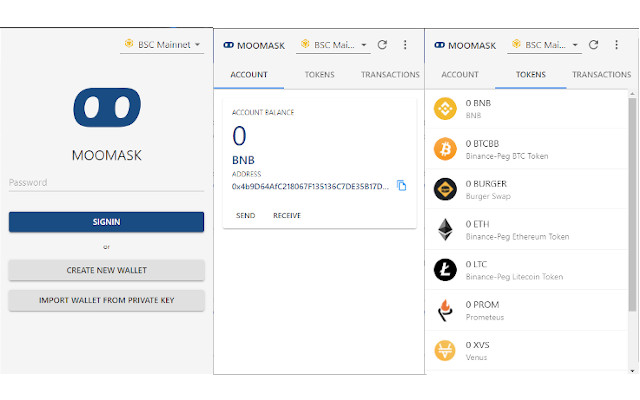Viewport: 640px width, 400px height.
Task: Select the XVS Venus token icon
Action: pyautogui.click(x=445, y=349)
